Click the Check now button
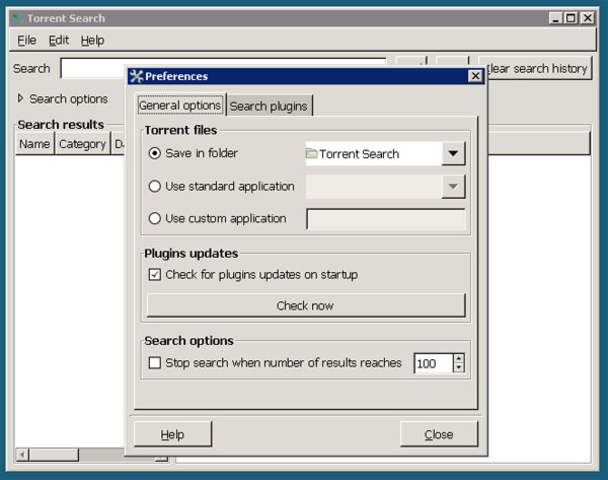The width and height of the screenshot is (608, 480). click(306, 306)
